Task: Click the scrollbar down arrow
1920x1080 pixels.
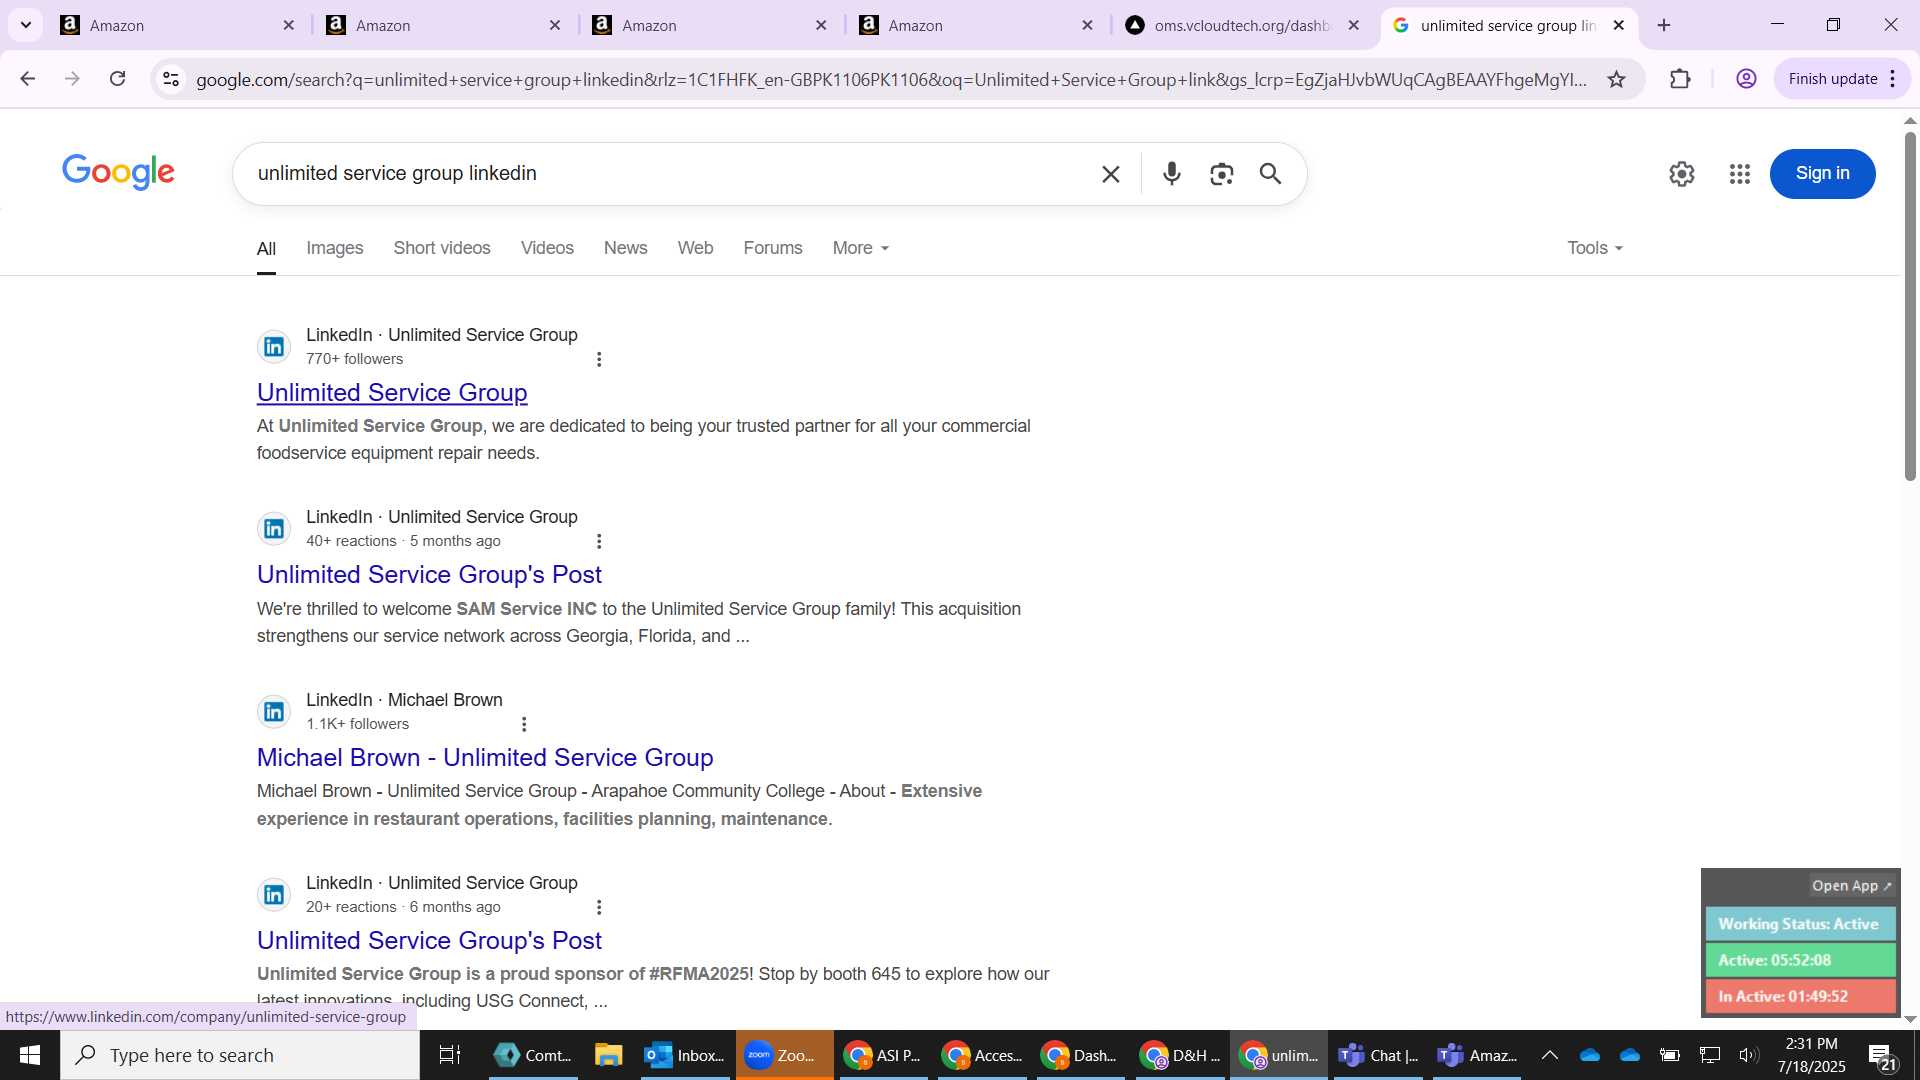Action: (x=1910, y=1020)
